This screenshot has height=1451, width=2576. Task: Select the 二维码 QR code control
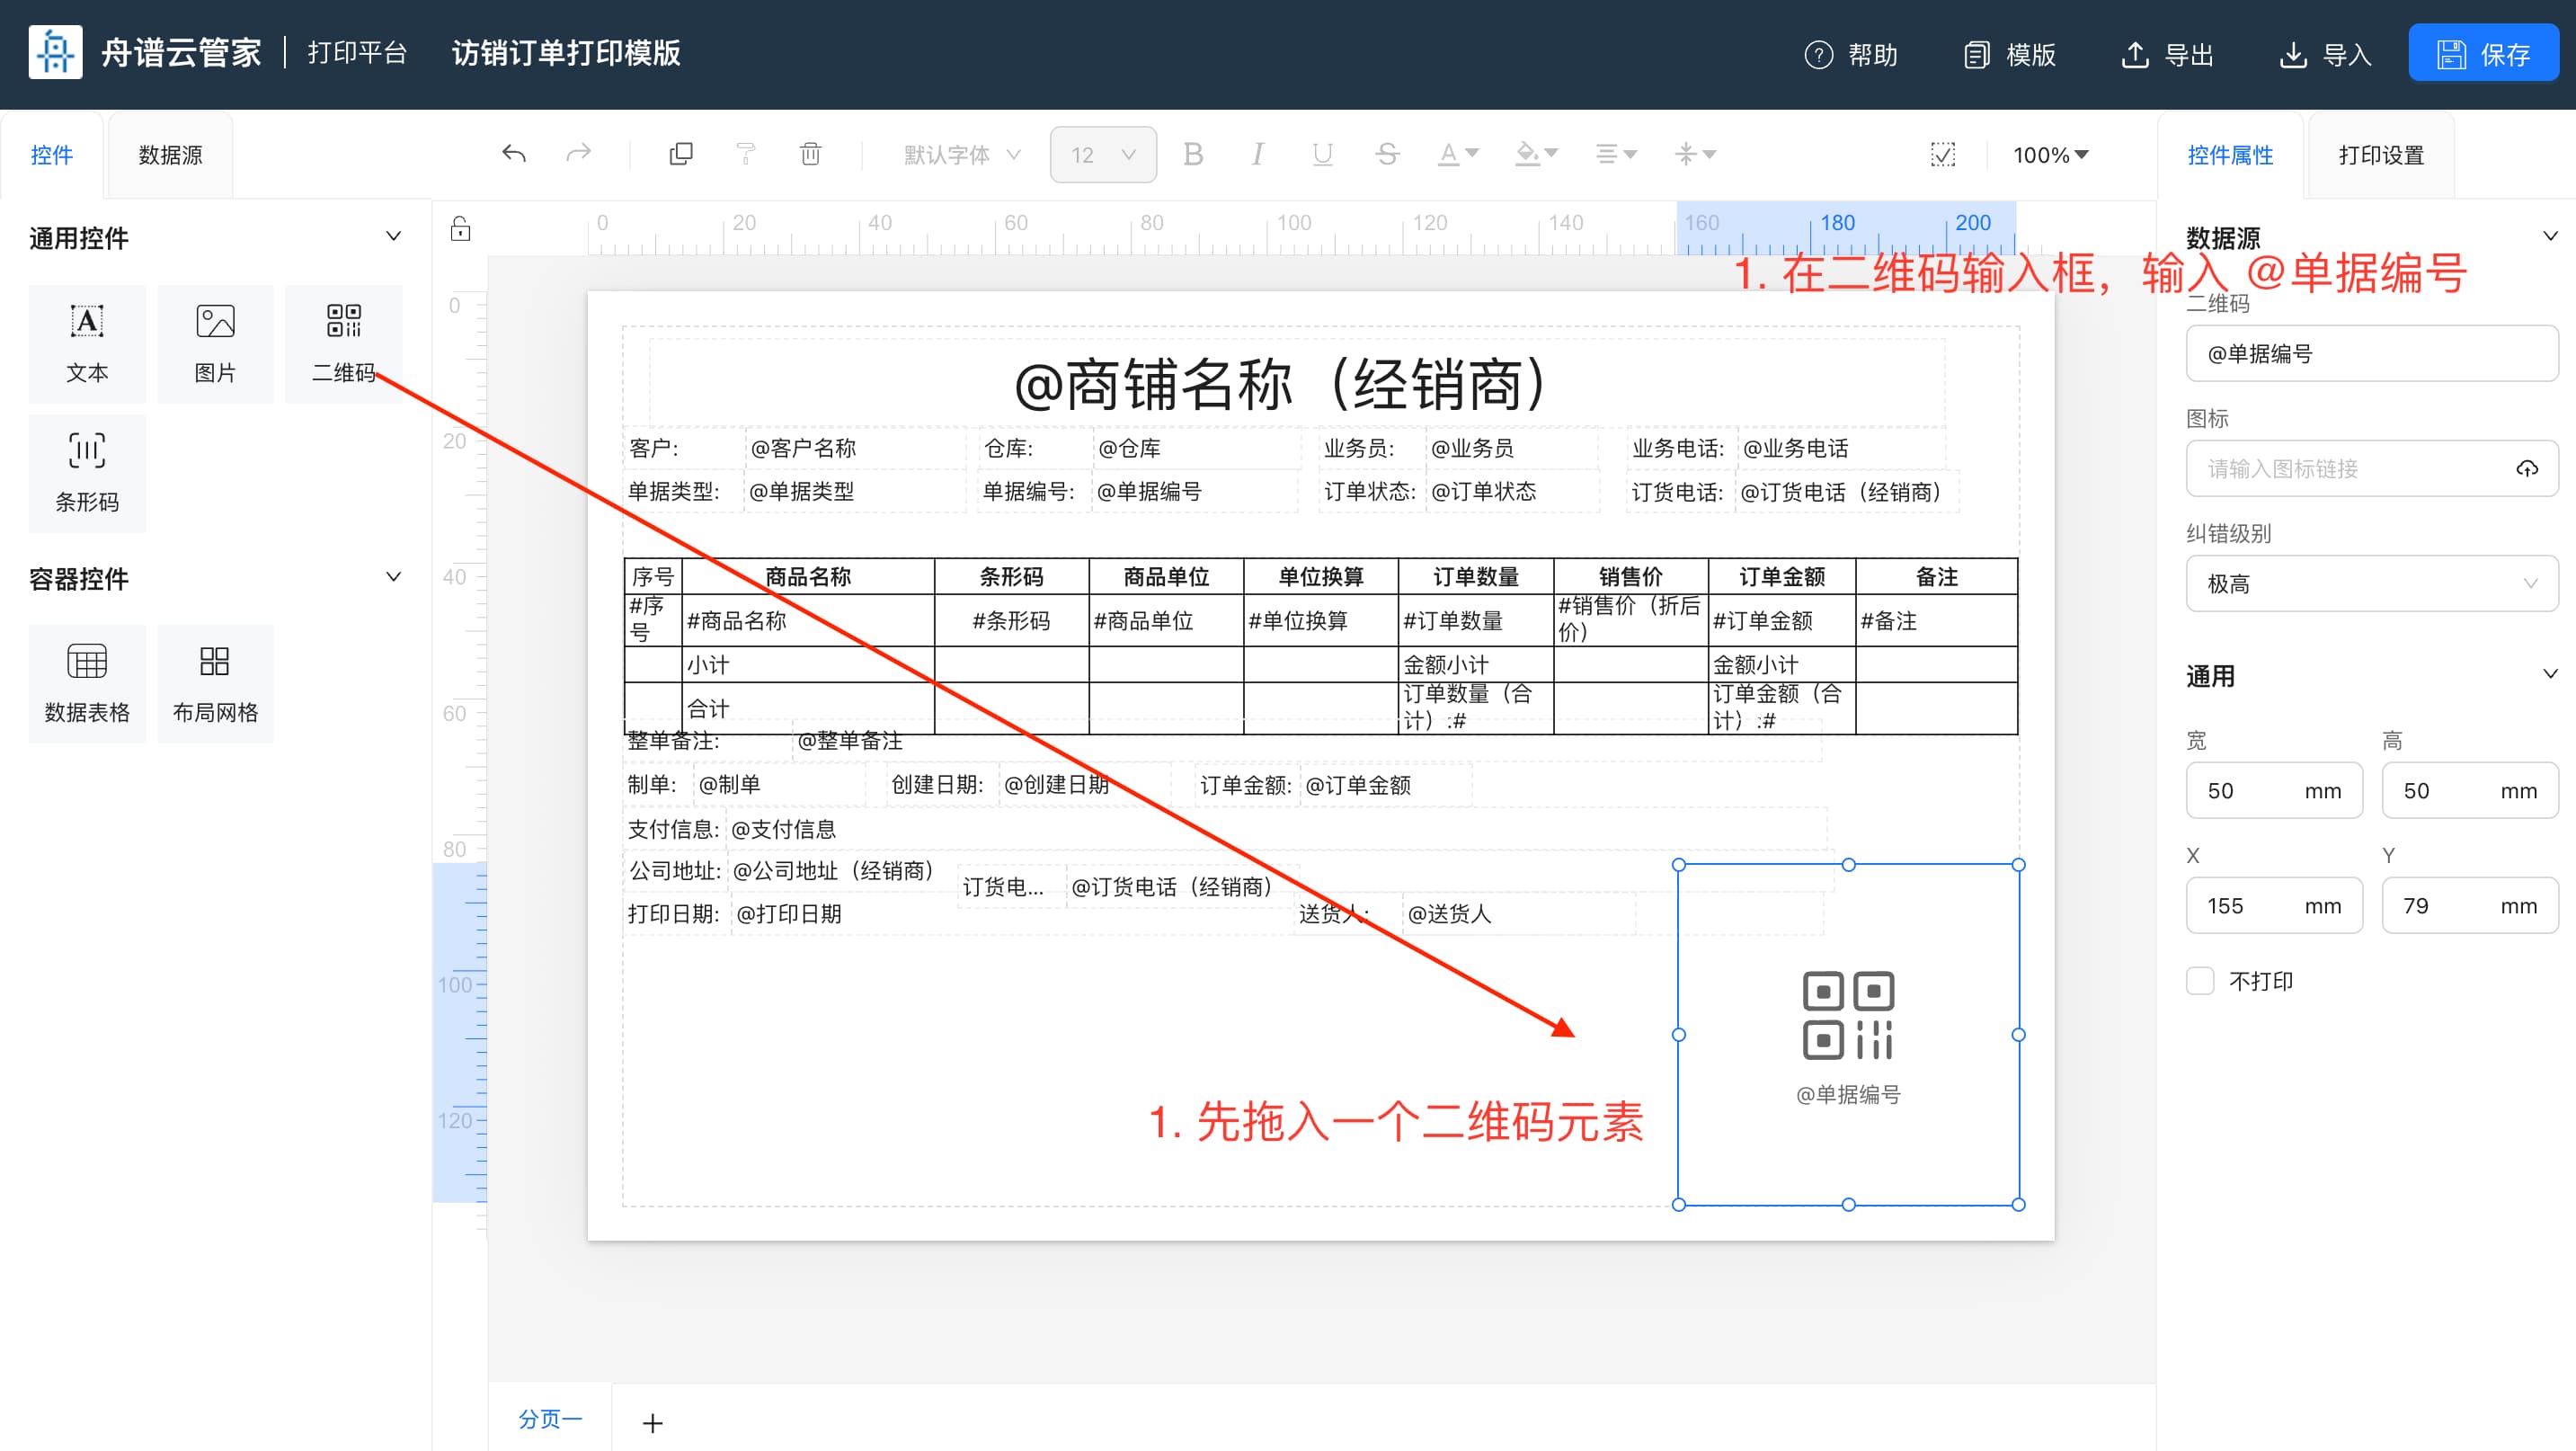coord(344,343)
